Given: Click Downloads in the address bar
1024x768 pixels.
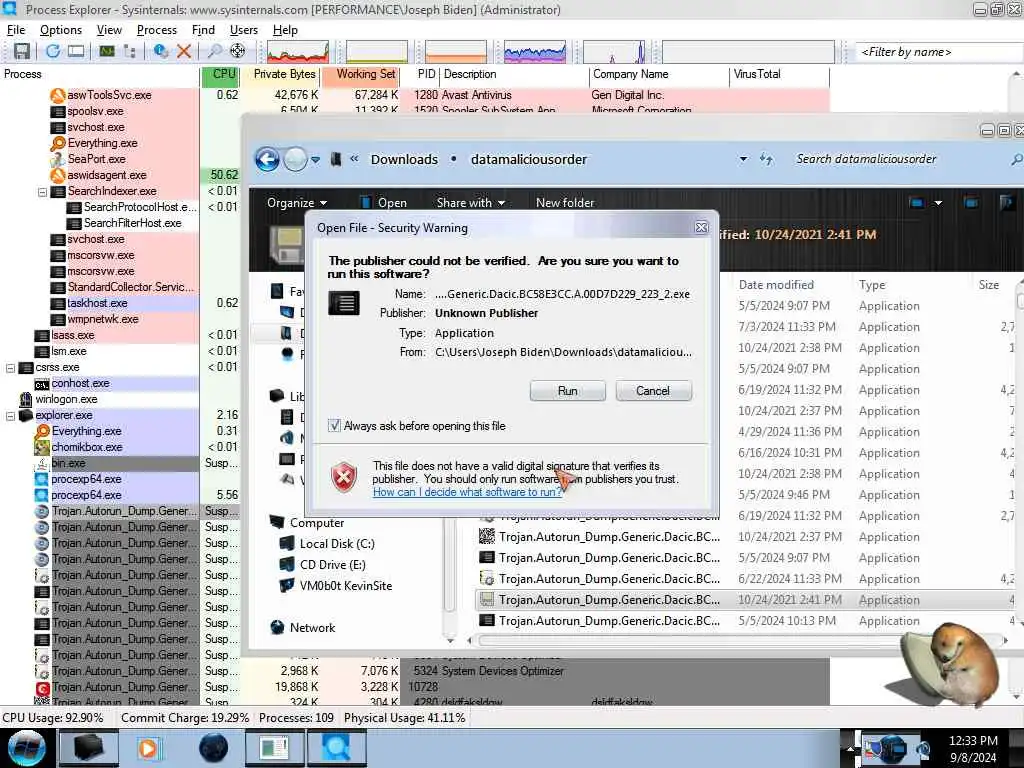Looking at the screenshot, I should pyautogui.click(x=404, y=159).
